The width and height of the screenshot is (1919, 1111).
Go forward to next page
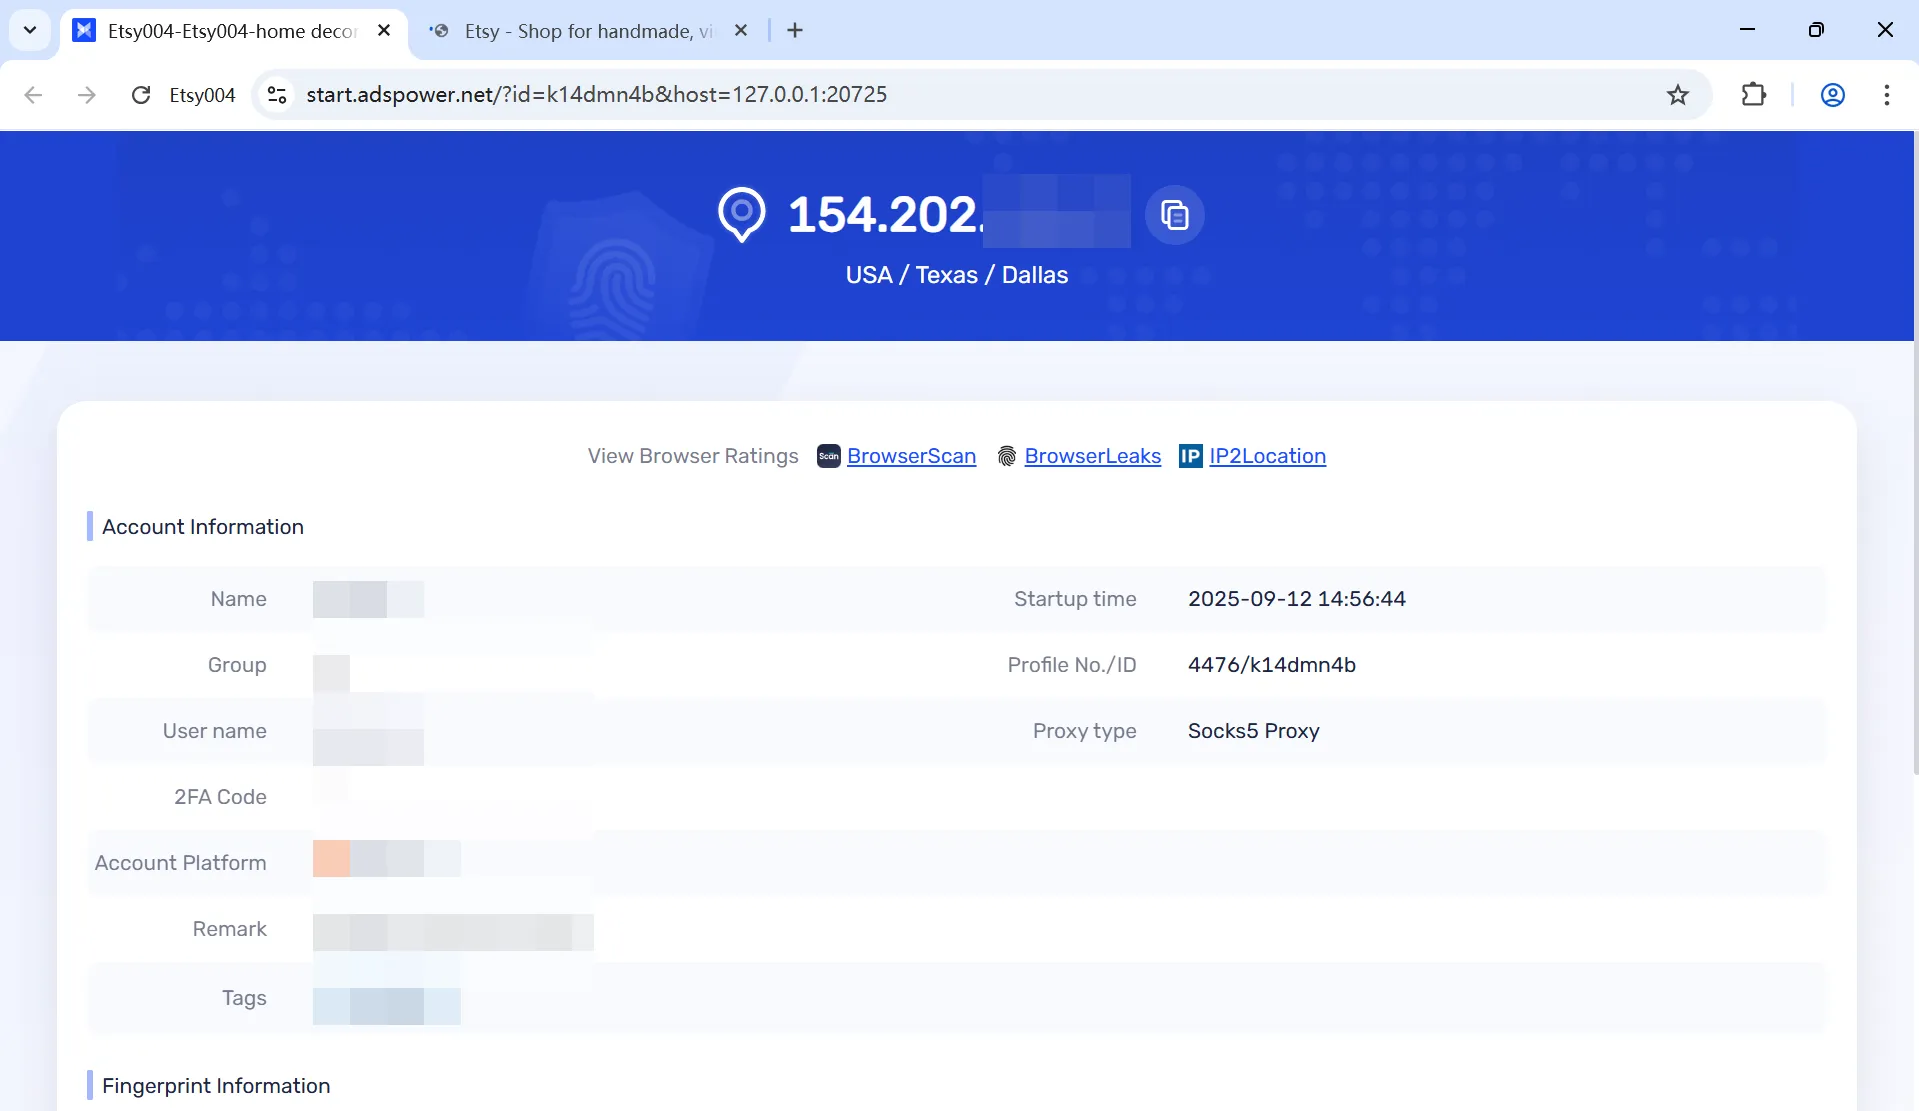pyautogui.click(x=87, y=95)
